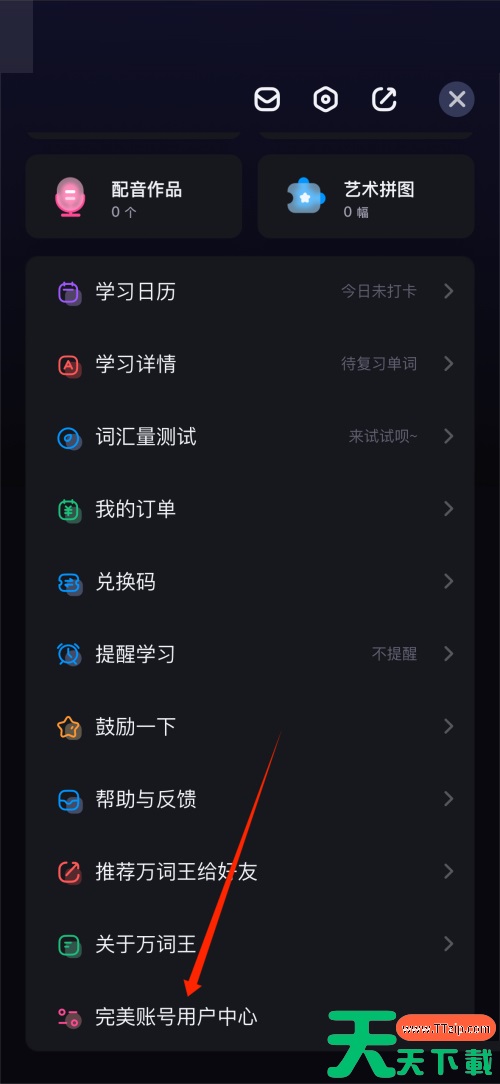Close the profile panel with X
Image resolution: width=500 pixels, height=1084 pixels.
[456, 100]
